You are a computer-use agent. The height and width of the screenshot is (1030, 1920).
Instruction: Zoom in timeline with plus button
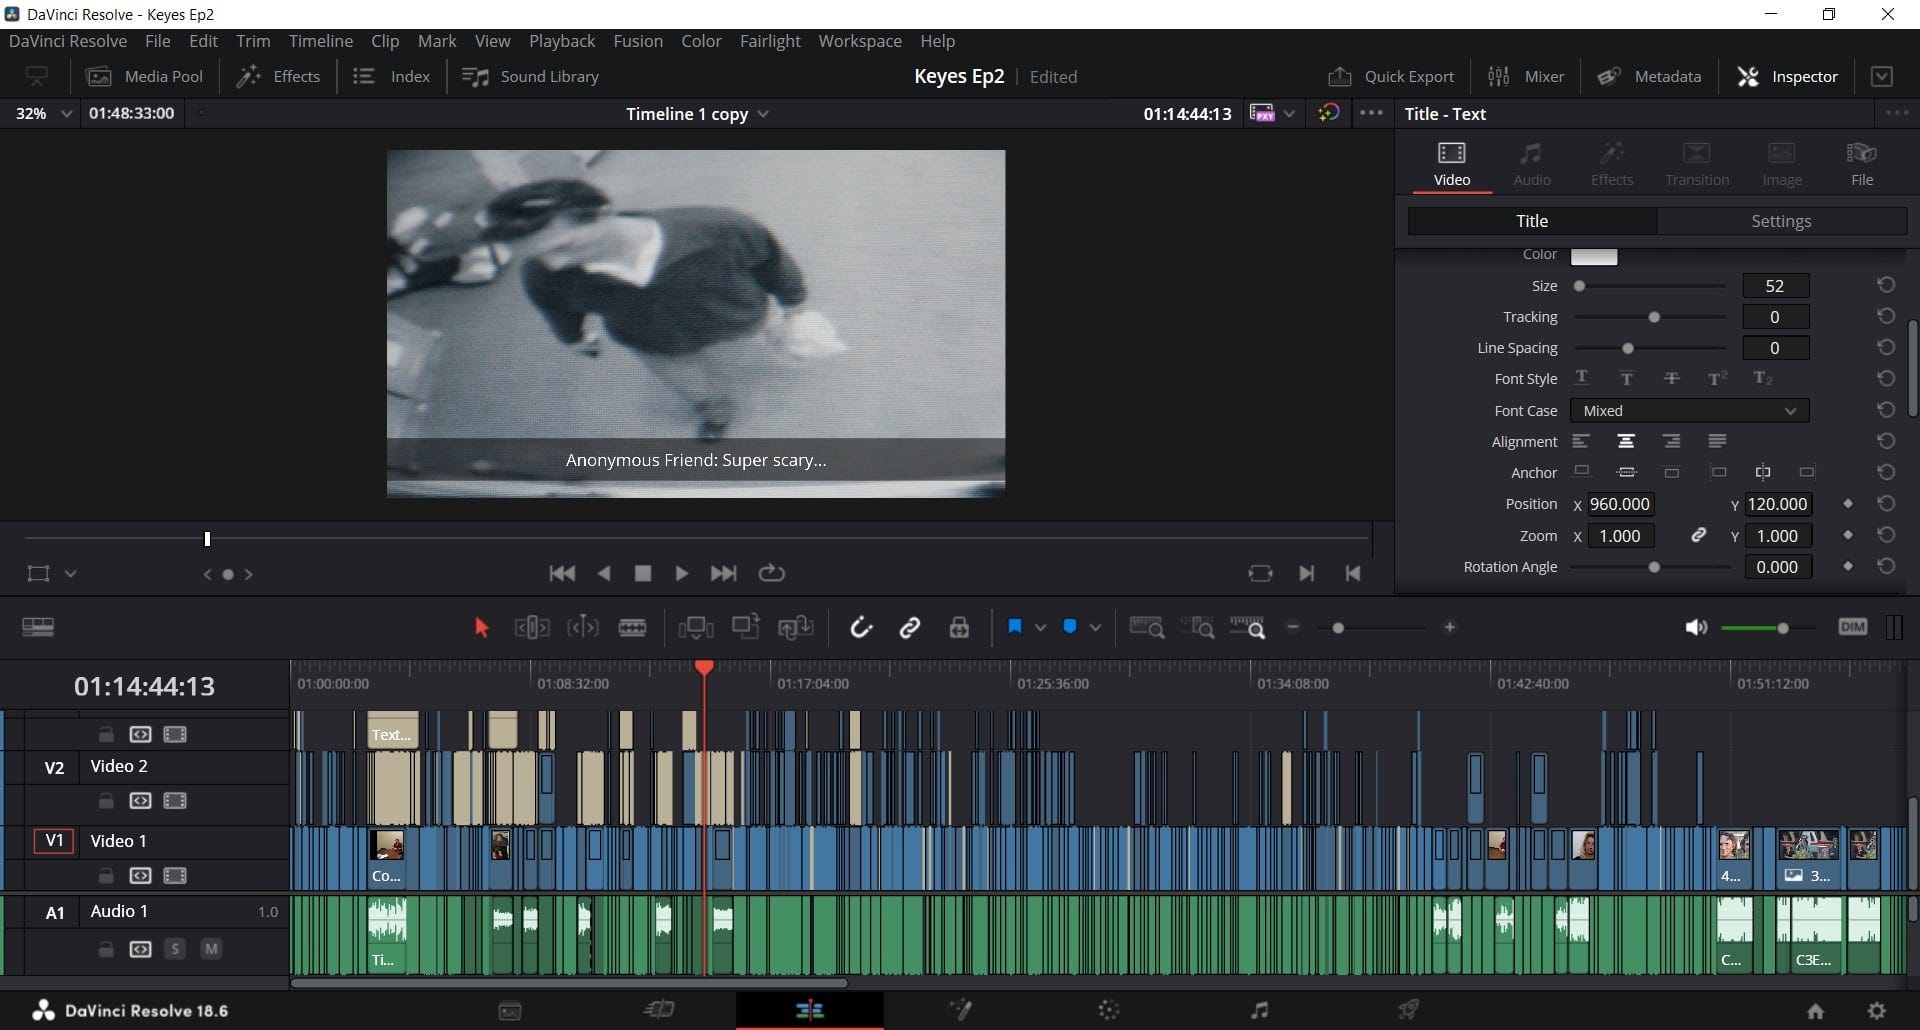click(1450, 628)
